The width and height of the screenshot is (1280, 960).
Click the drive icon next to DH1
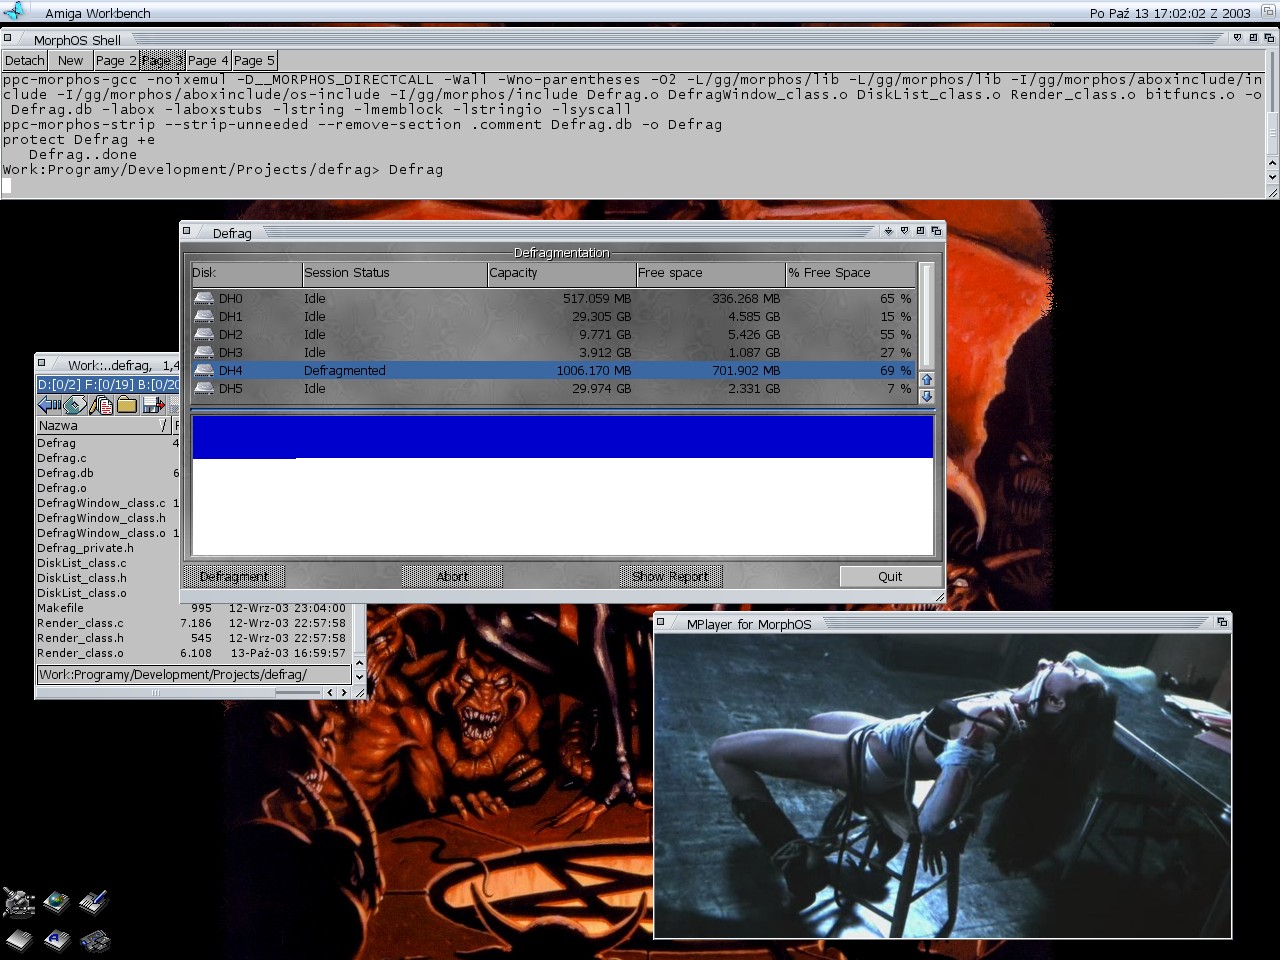click(x=204, y=316)
